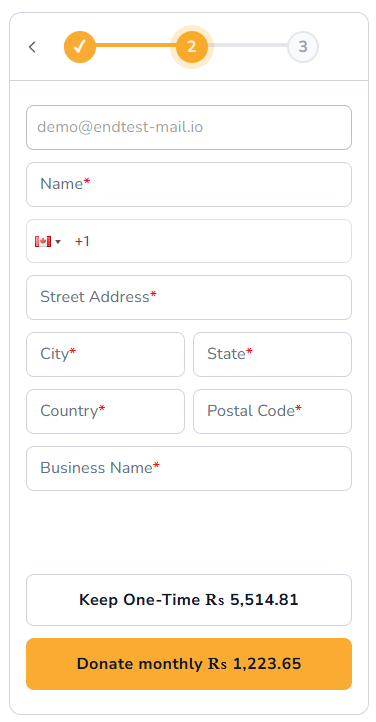The width and height of the screenshot is (376, 722).
Task: Click the red asterisk beside Name
Action: (87, 183)
